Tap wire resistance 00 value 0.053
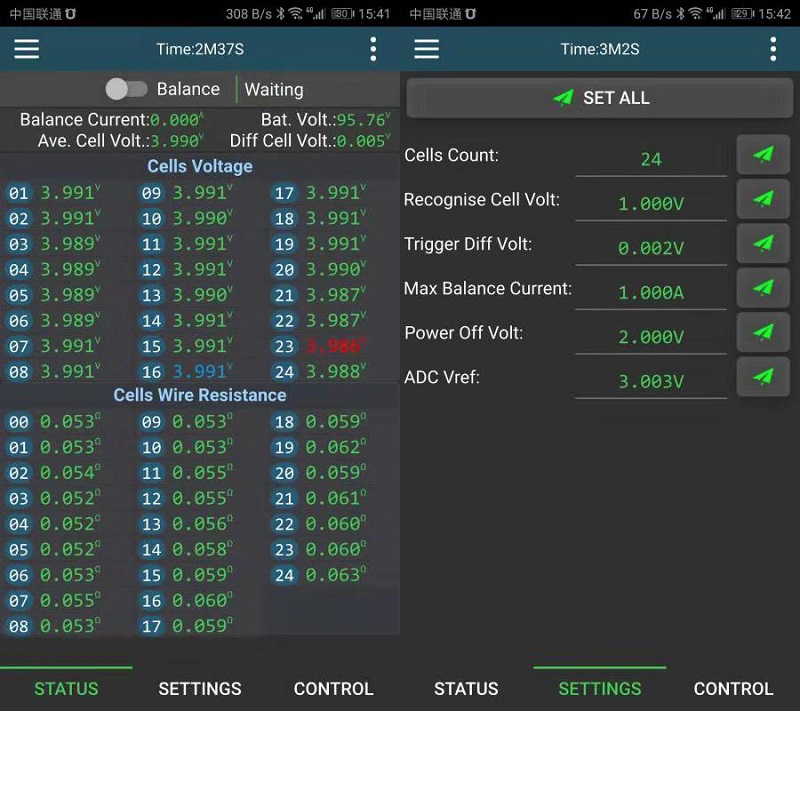This screenshot has height=800, width=800. 70,422
